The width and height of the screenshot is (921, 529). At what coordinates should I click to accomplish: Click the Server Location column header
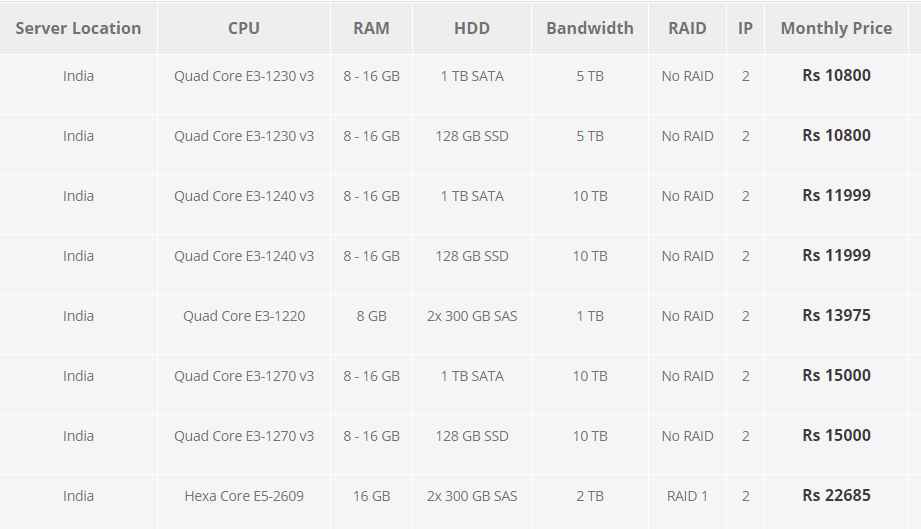click(x=78, y=28)
